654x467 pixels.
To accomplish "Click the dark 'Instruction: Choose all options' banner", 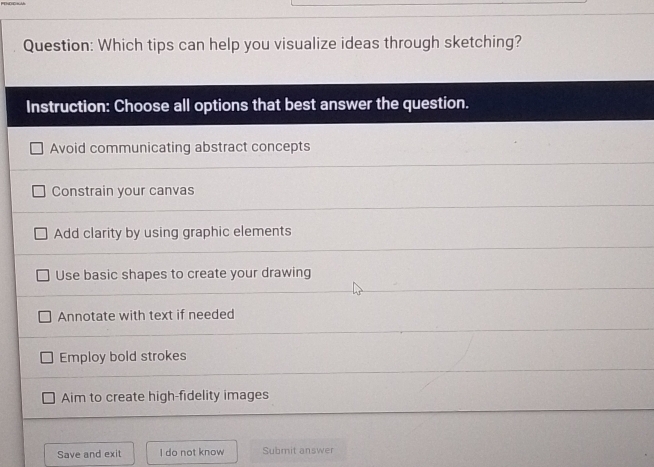I will [x=247, y=105].
